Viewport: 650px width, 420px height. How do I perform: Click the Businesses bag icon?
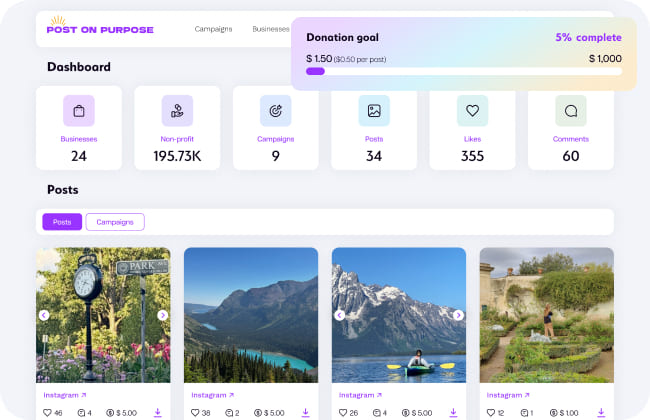pos(78,110)
